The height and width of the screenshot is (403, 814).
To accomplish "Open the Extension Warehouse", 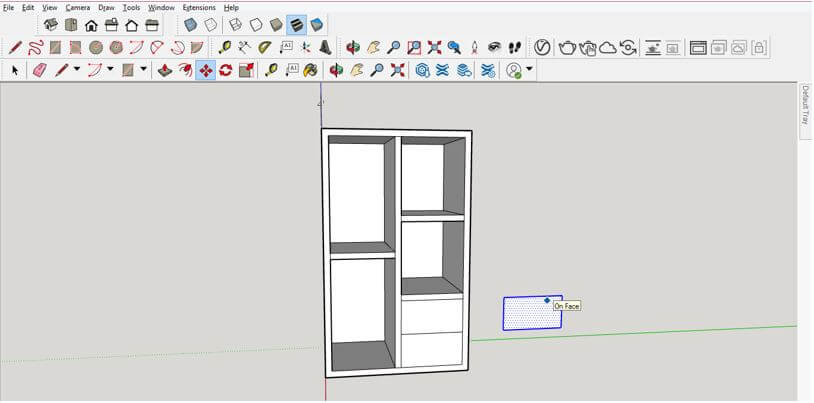I will [442, 70].
